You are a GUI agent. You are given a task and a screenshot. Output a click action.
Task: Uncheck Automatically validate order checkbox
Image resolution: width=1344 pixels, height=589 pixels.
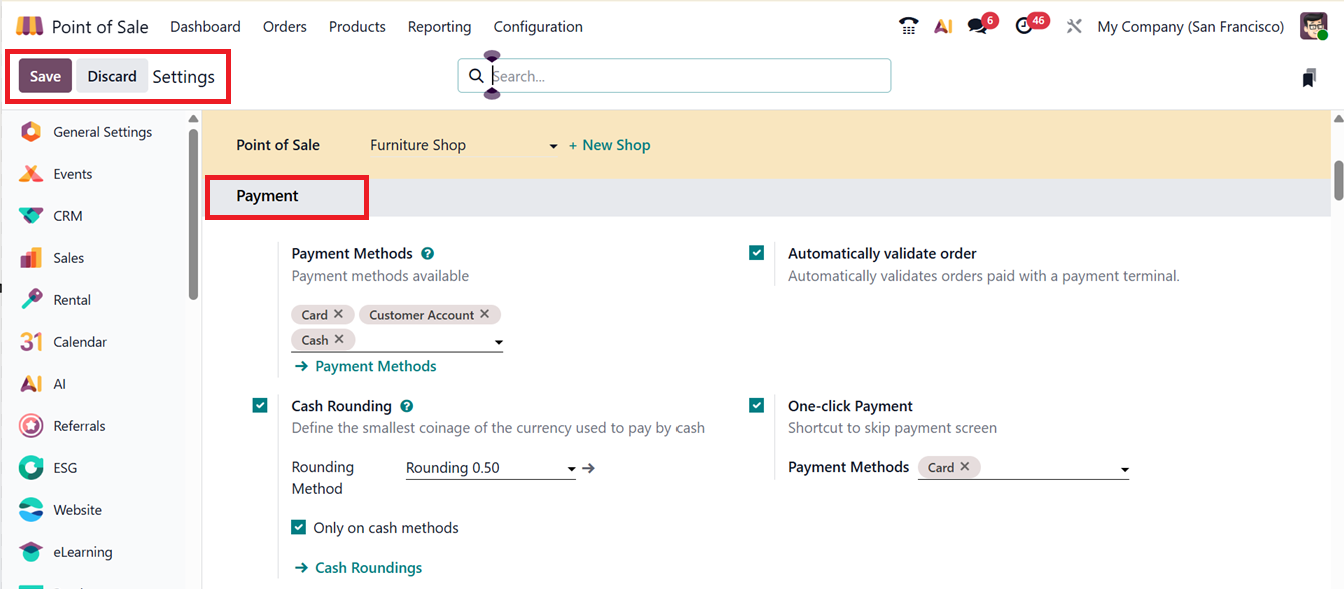point(757,253)
